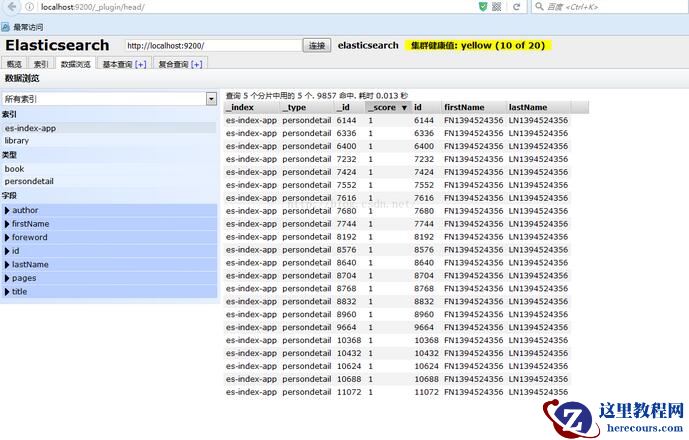Click the _id cell 8960
The height and width of the screenshot is (440, 689).
(346, 315)
